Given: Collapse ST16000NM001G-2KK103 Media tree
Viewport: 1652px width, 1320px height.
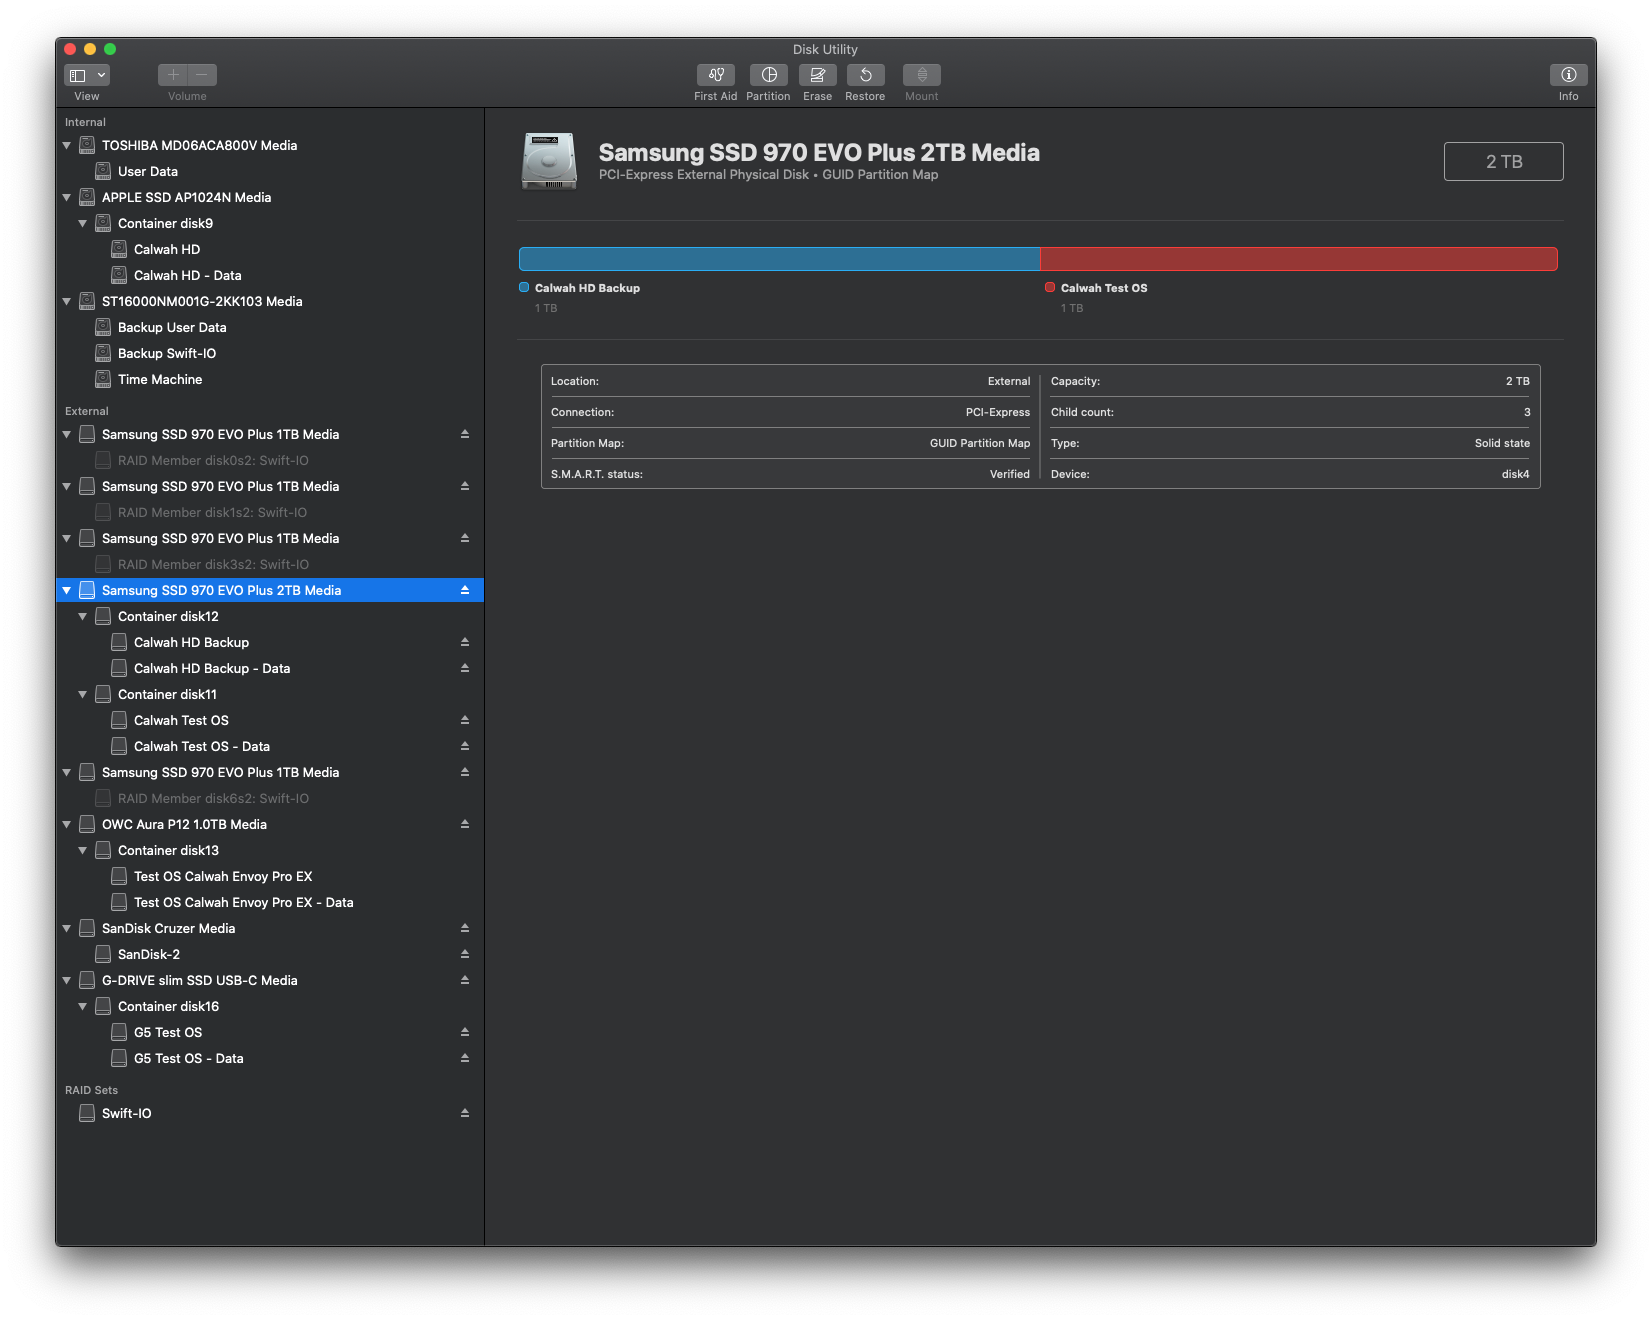Looking at the screenshot, I should (67, 302).
